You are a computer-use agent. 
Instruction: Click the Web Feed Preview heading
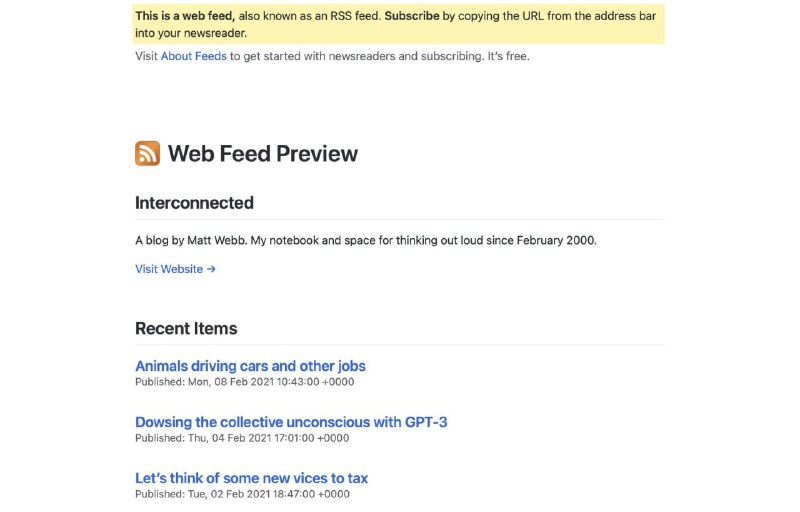[262, 153]
